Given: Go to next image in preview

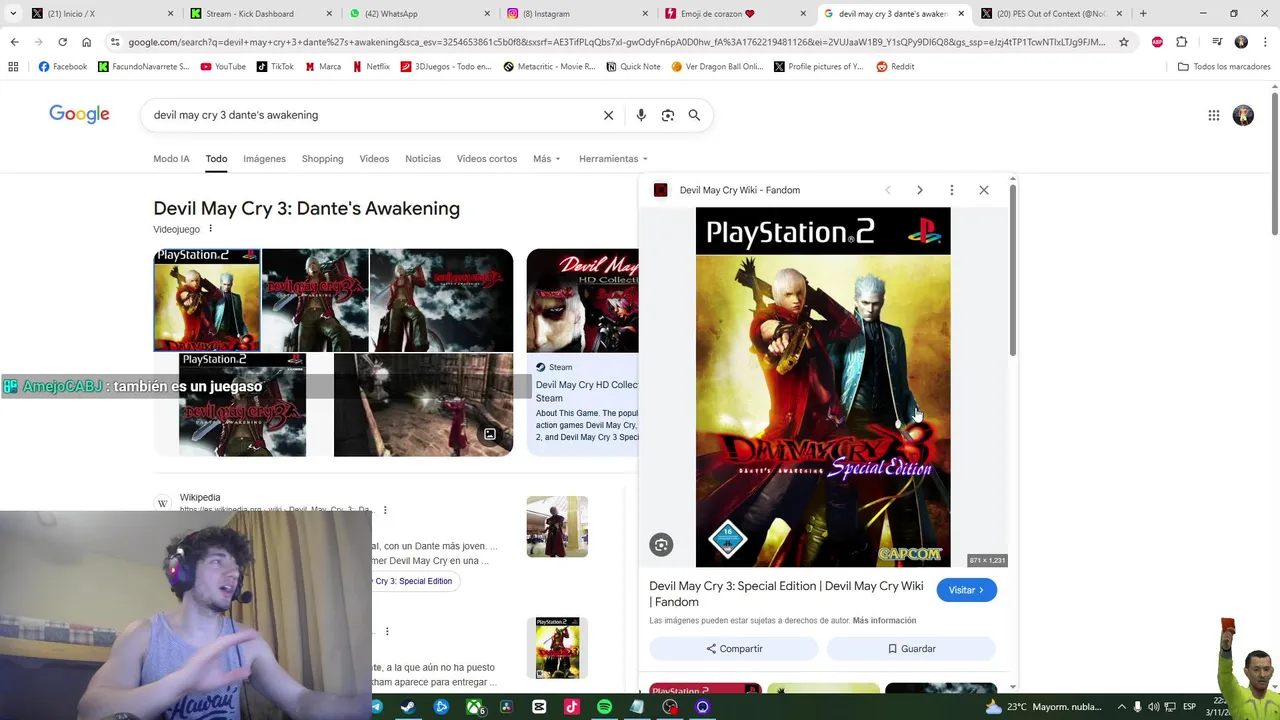Looking at the screenshot, I should point(920,190).
